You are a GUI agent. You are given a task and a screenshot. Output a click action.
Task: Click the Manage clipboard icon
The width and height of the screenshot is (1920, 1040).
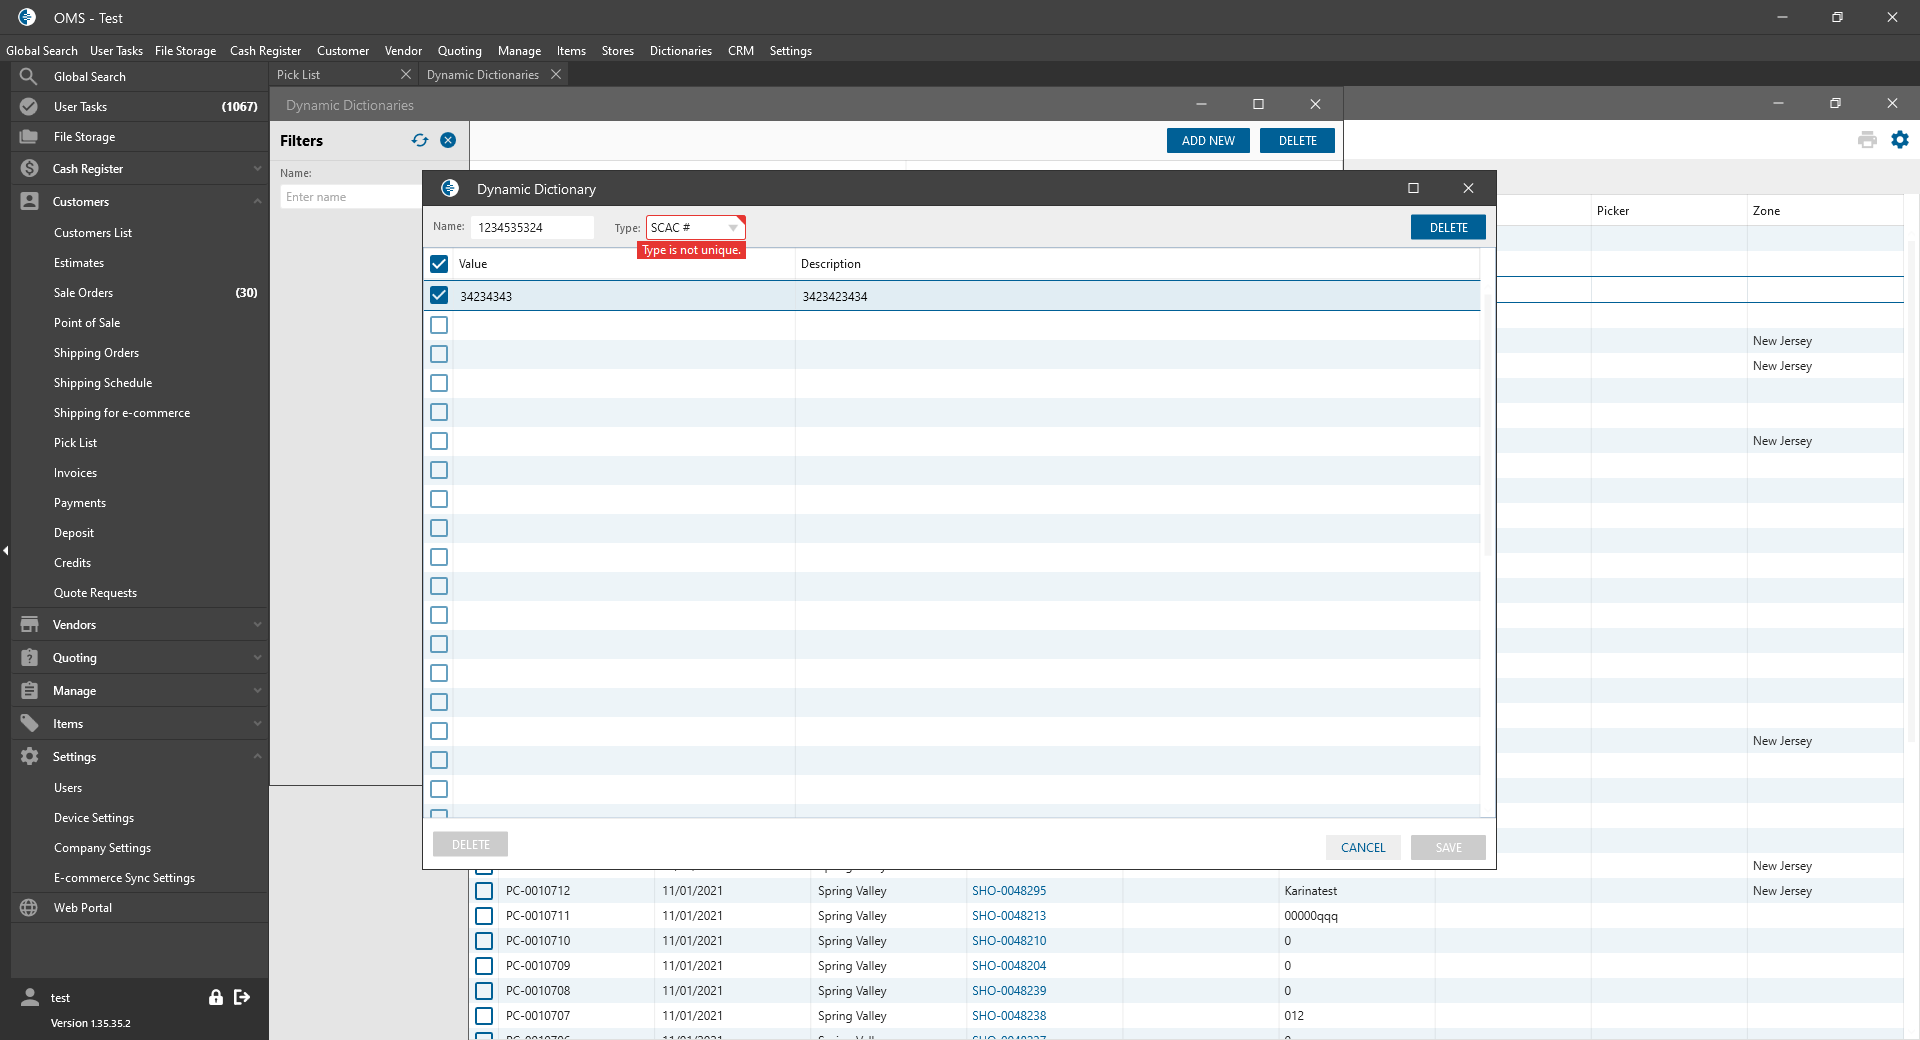(29, 690)
